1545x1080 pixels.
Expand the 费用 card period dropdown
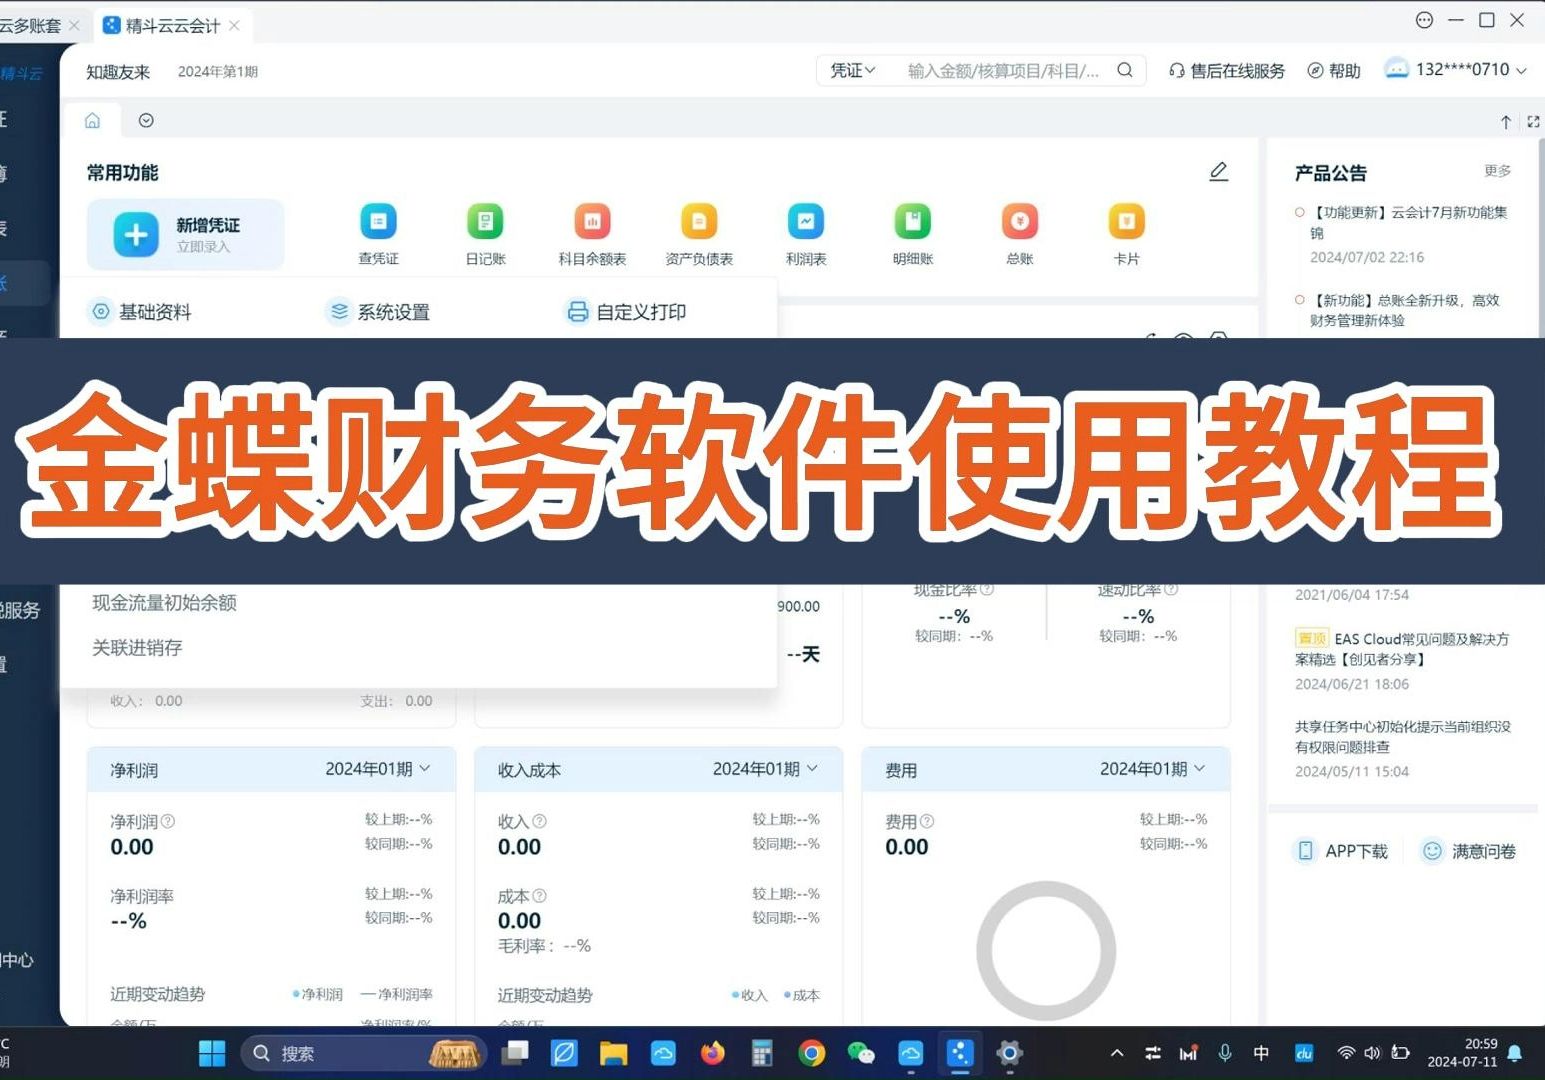tap(1153, 769)
